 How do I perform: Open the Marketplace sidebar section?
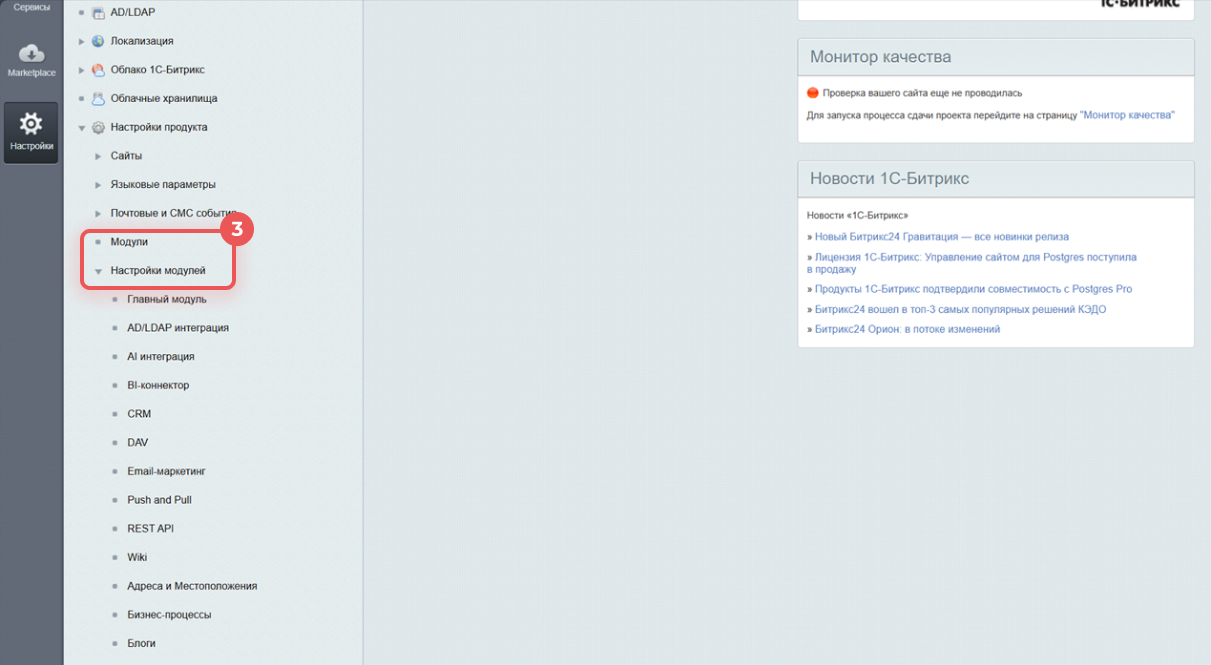coord(31,59)
